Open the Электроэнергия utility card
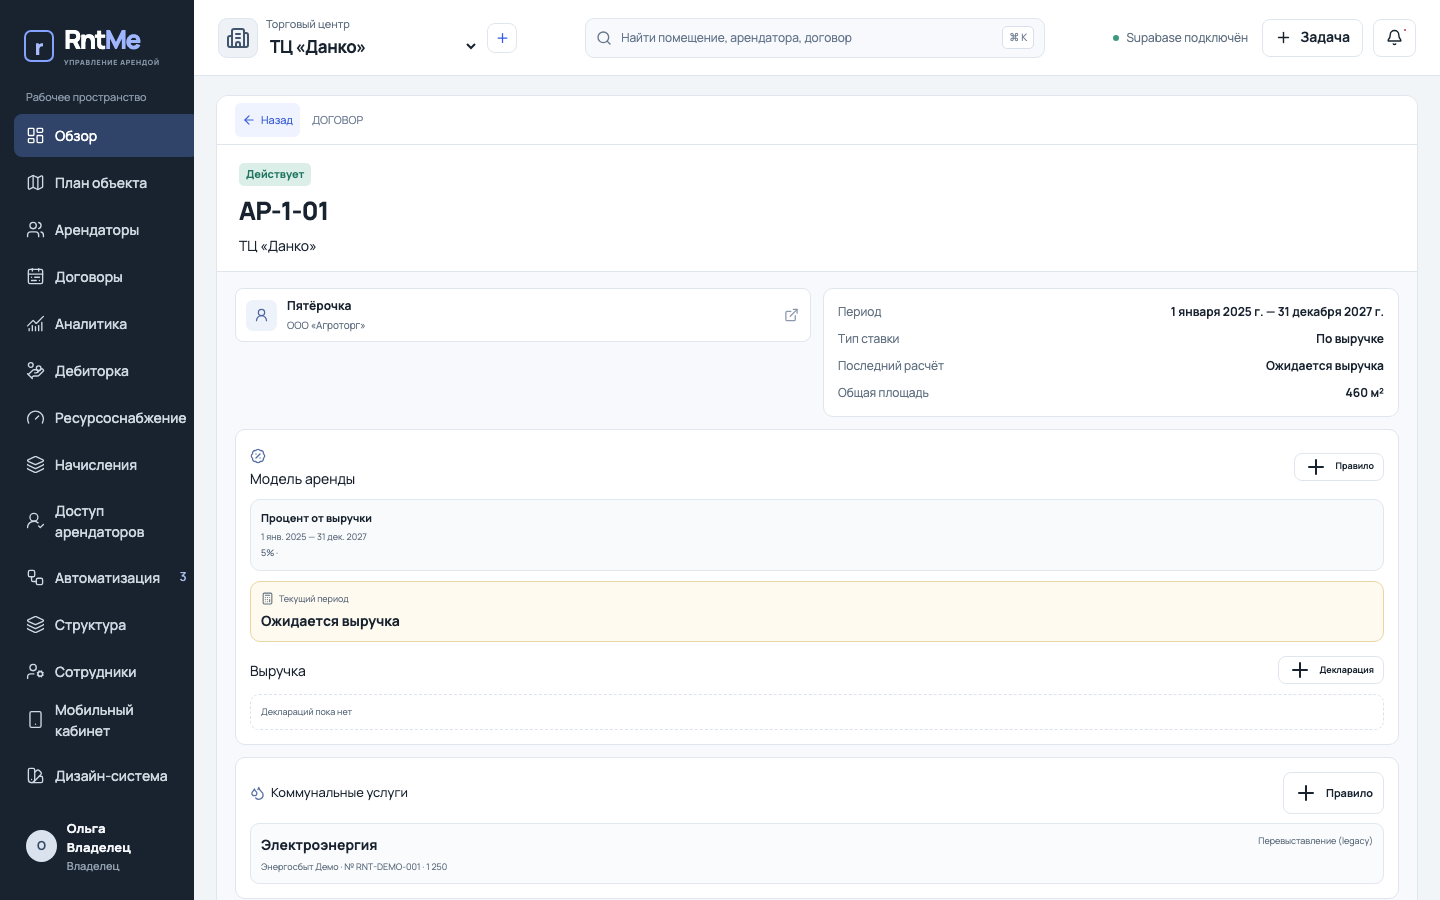The width and height of the screenshot is (1440, 900). click(817, 854)
